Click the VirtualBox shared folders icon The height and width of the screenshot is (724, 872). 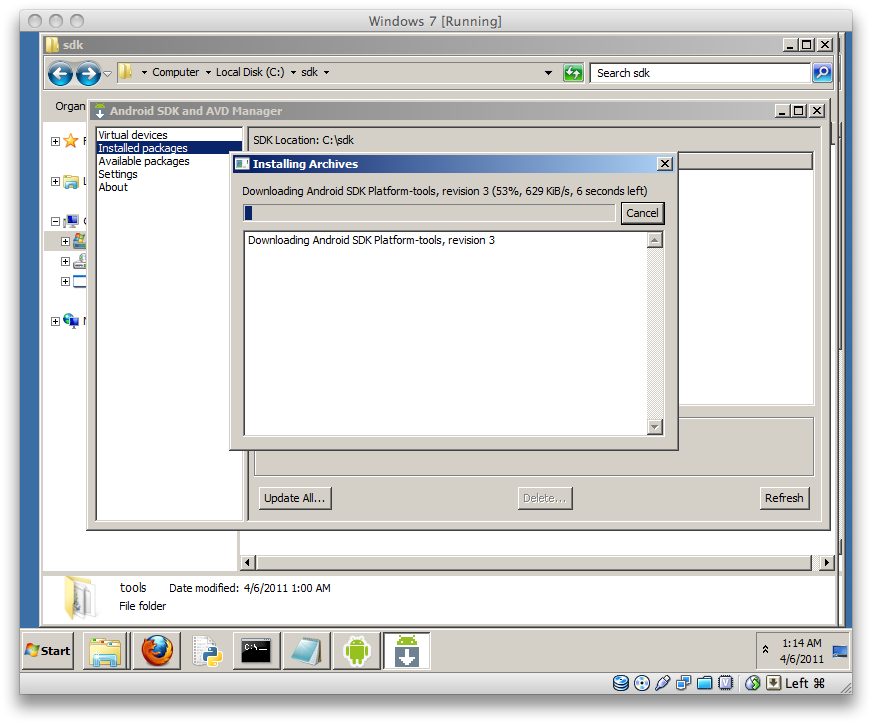(x=705, y=683)
